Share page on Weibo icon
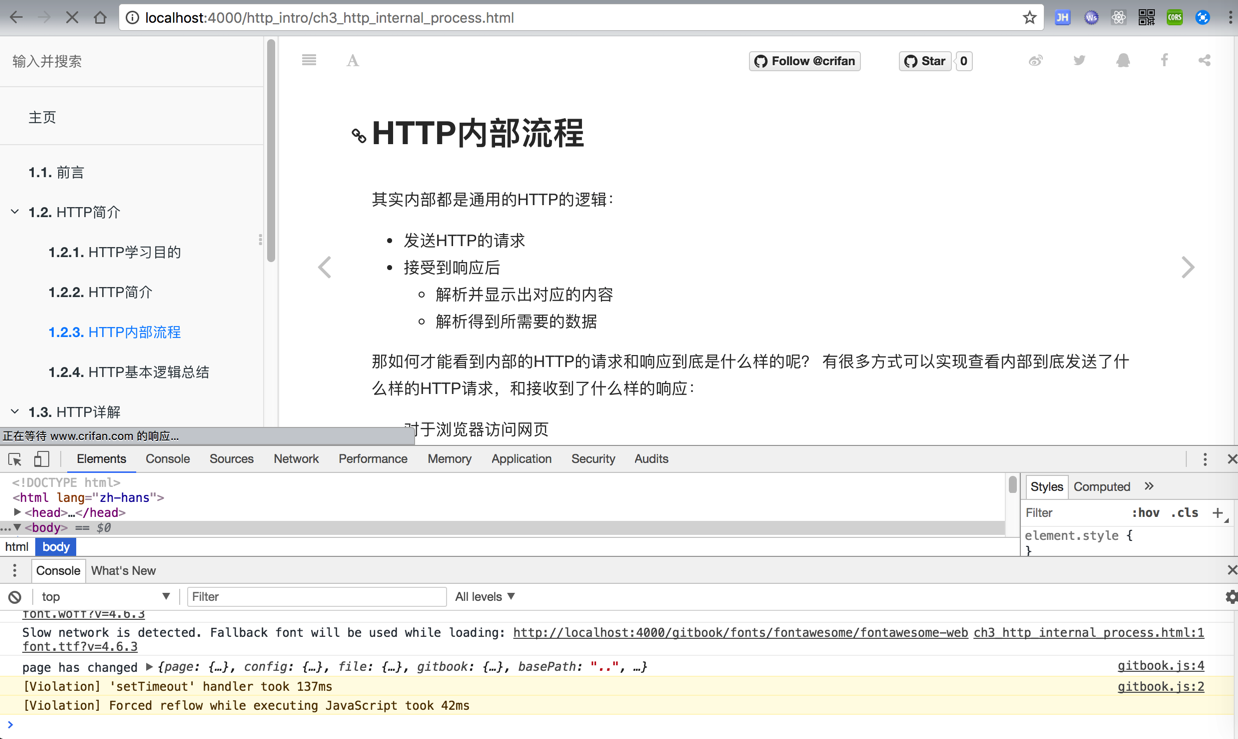1238x739 pixels. click(1036, 61)
